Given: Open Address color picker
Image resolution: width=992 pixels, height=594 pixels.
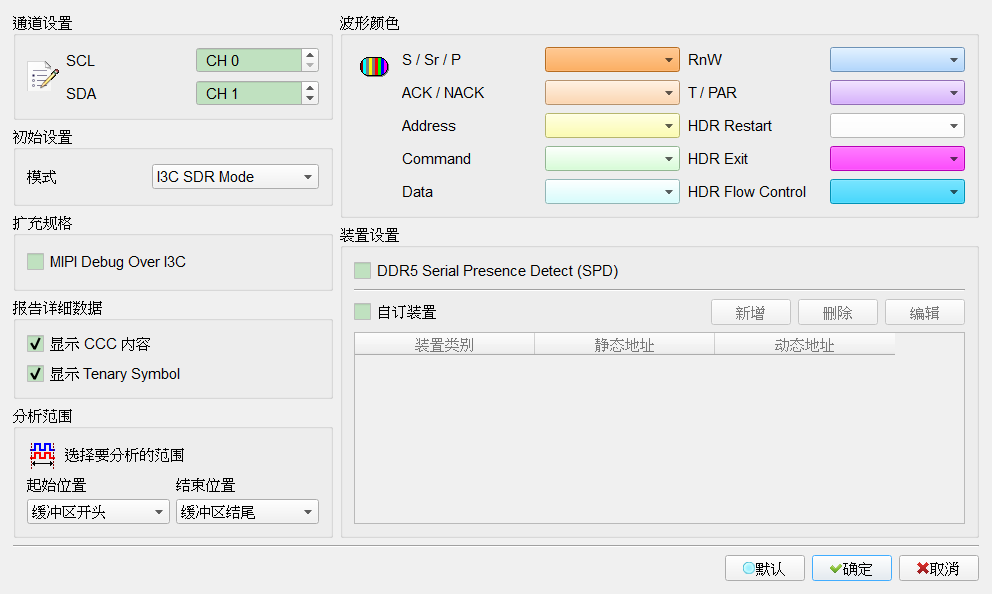Looking at the screenshot, I should click(x=612, y=125).
